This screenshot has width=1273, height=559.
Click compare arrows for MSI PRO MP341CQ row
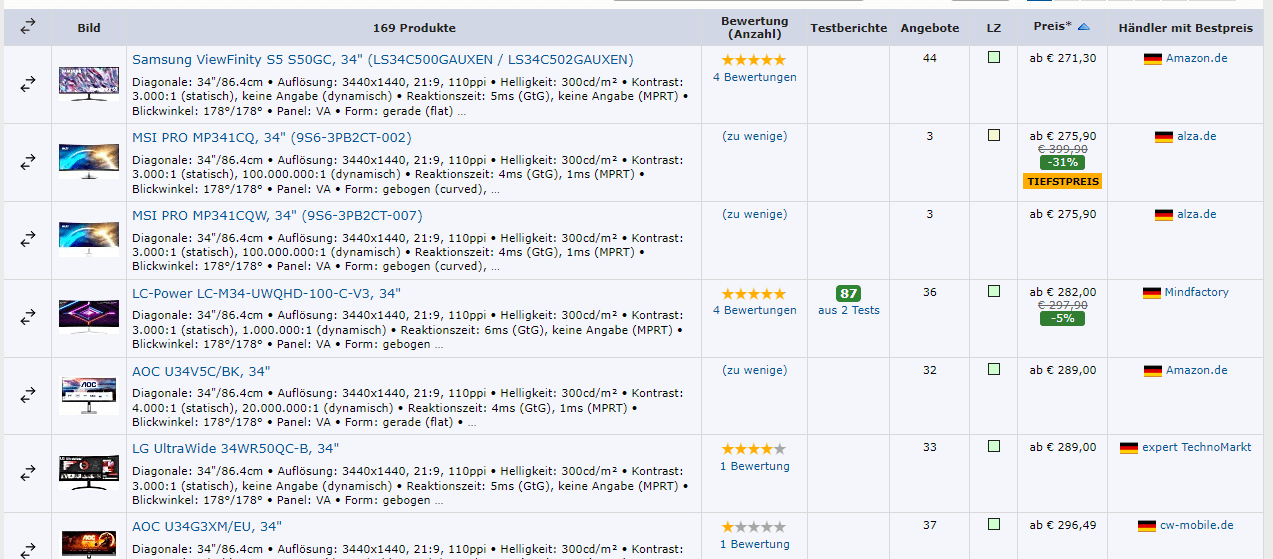click(x=28, y=163)
